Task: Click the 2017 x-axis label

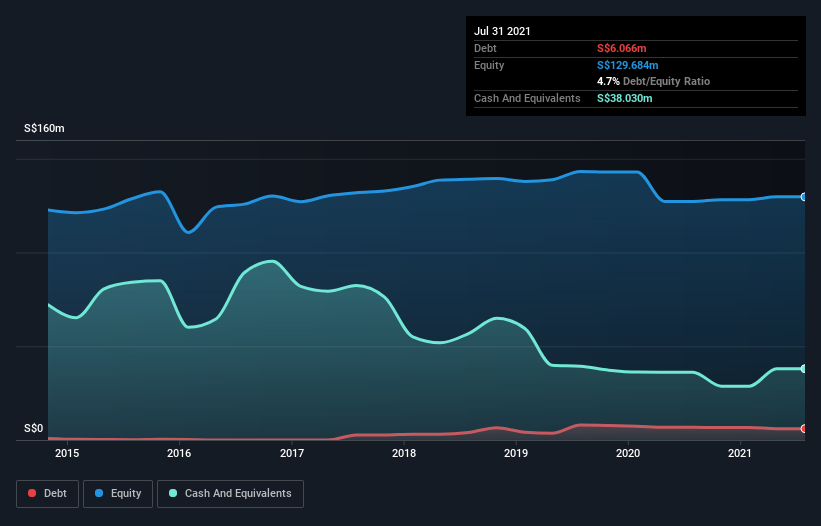Action: click(292, 453)
